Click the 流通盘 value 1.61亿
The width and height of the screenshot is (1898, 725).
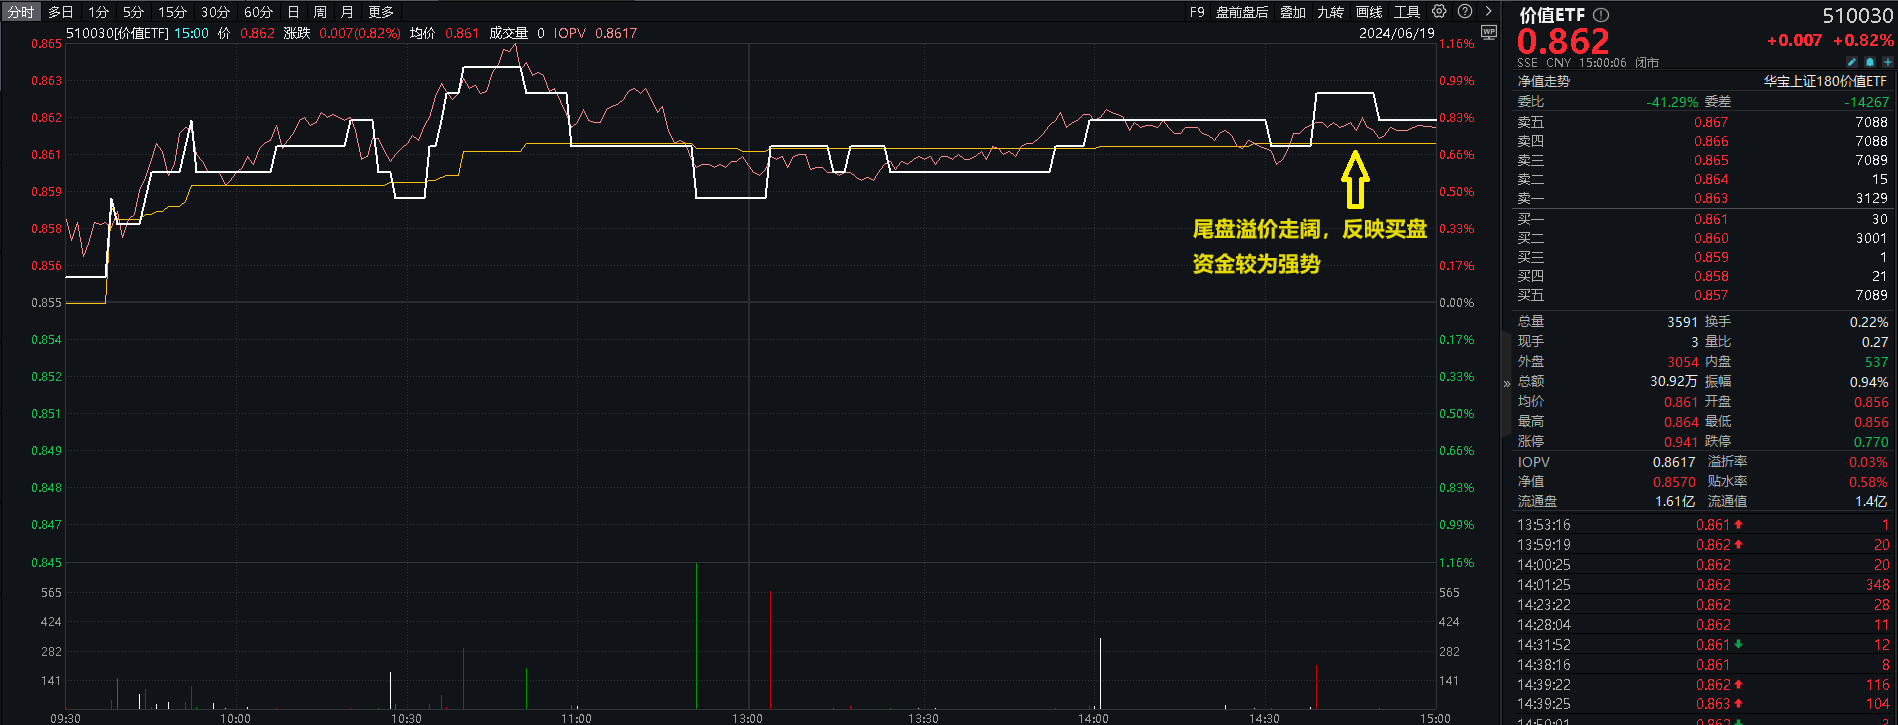coord(1675,501)
